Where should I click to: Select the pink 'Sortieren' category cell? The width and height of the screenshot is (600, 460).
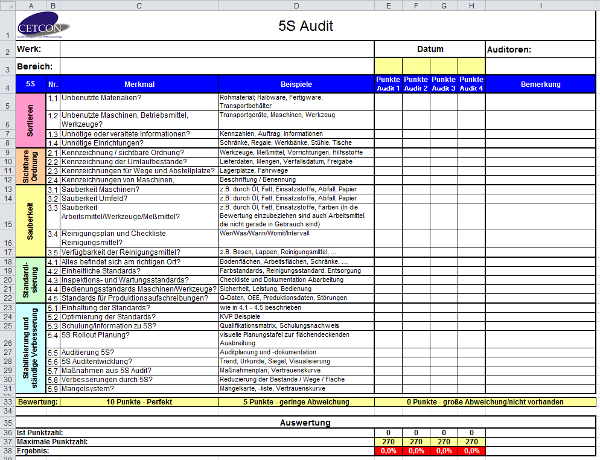tap(30, 120)
